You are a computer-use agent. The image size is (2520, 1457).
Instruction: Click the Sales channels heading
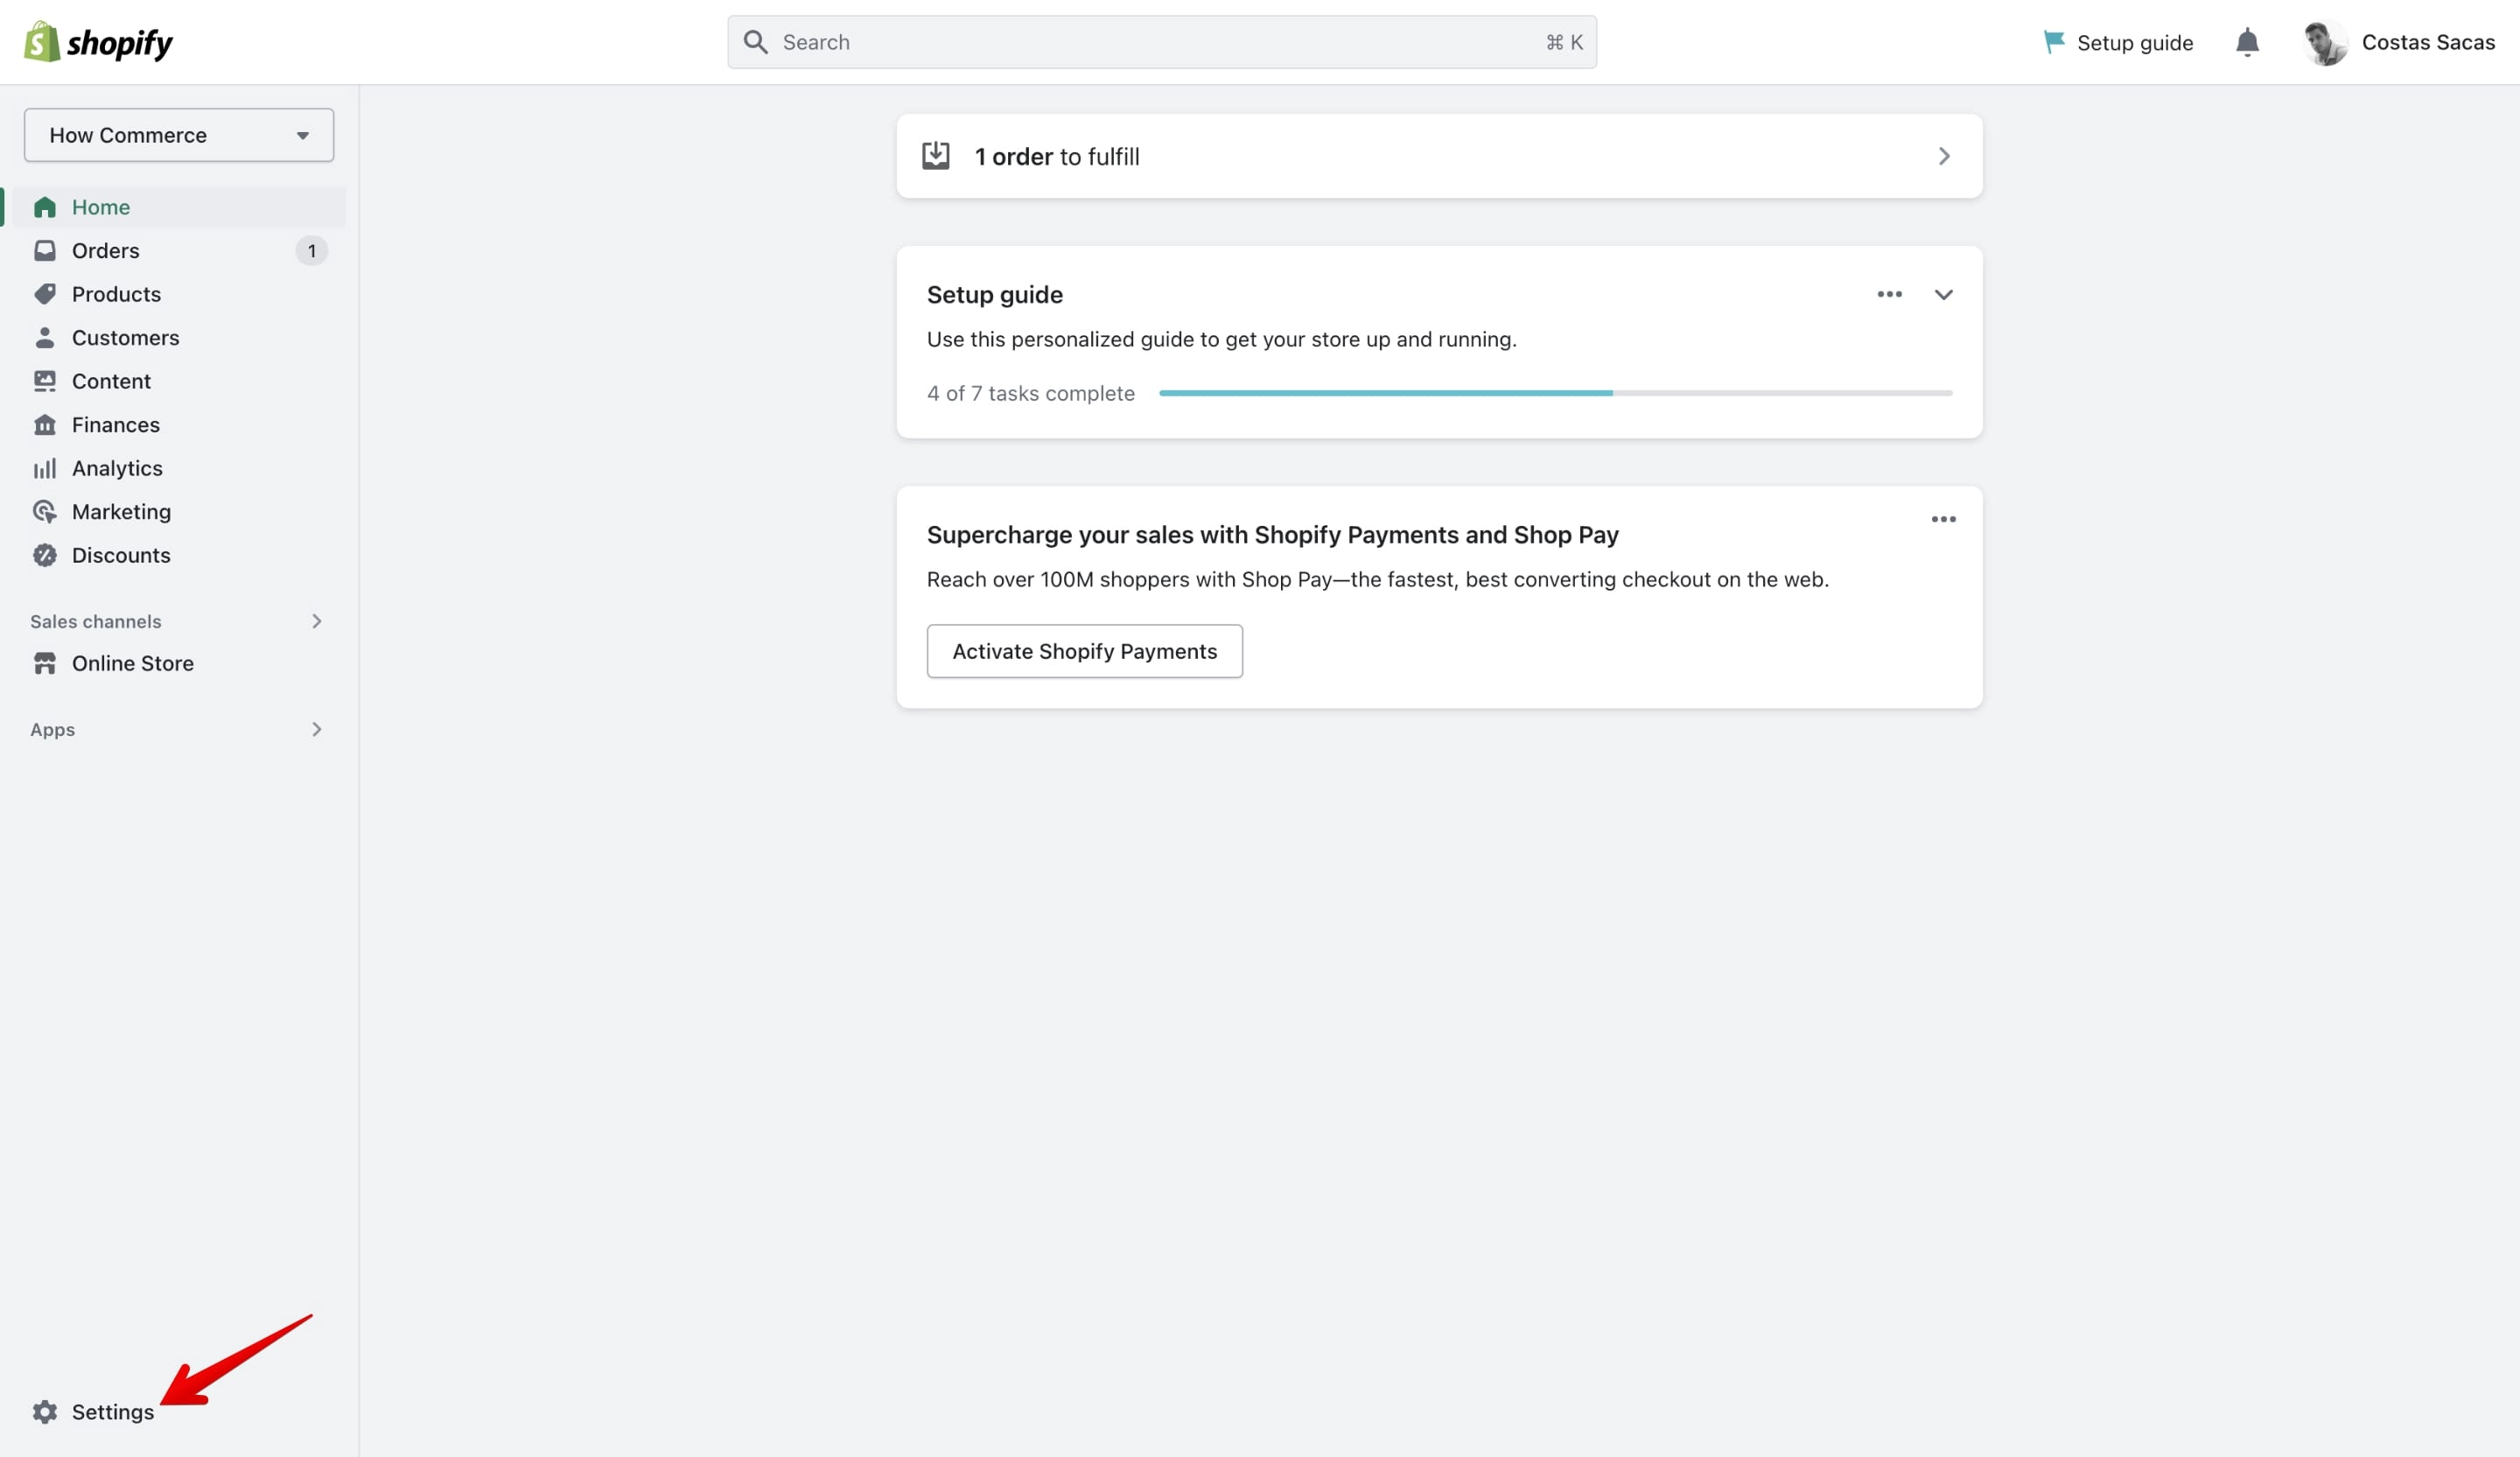point(96,621)
